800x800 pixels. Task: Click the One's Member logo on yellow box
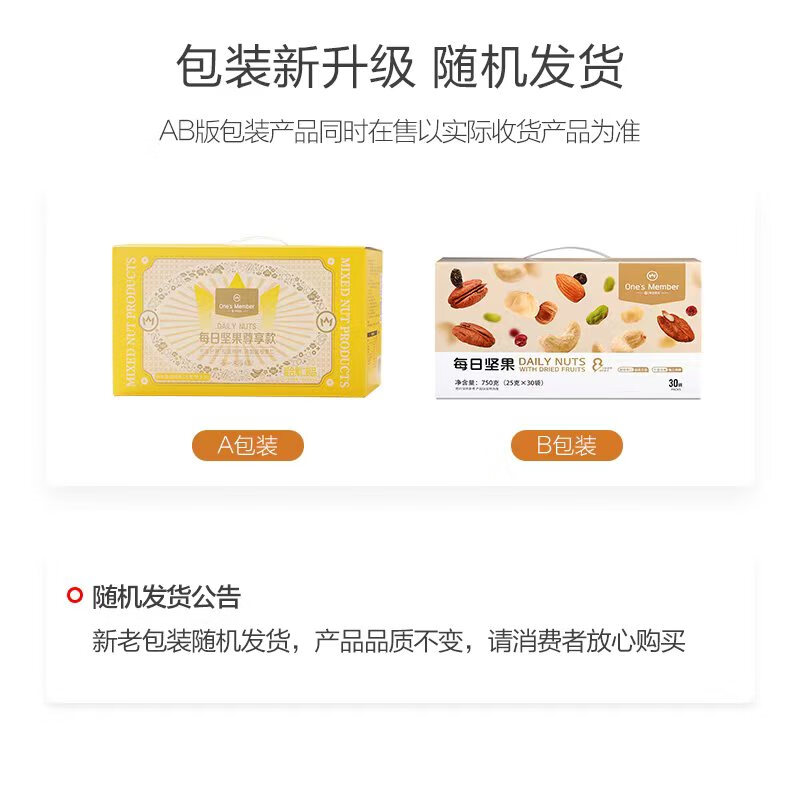[x=236, y=302]
